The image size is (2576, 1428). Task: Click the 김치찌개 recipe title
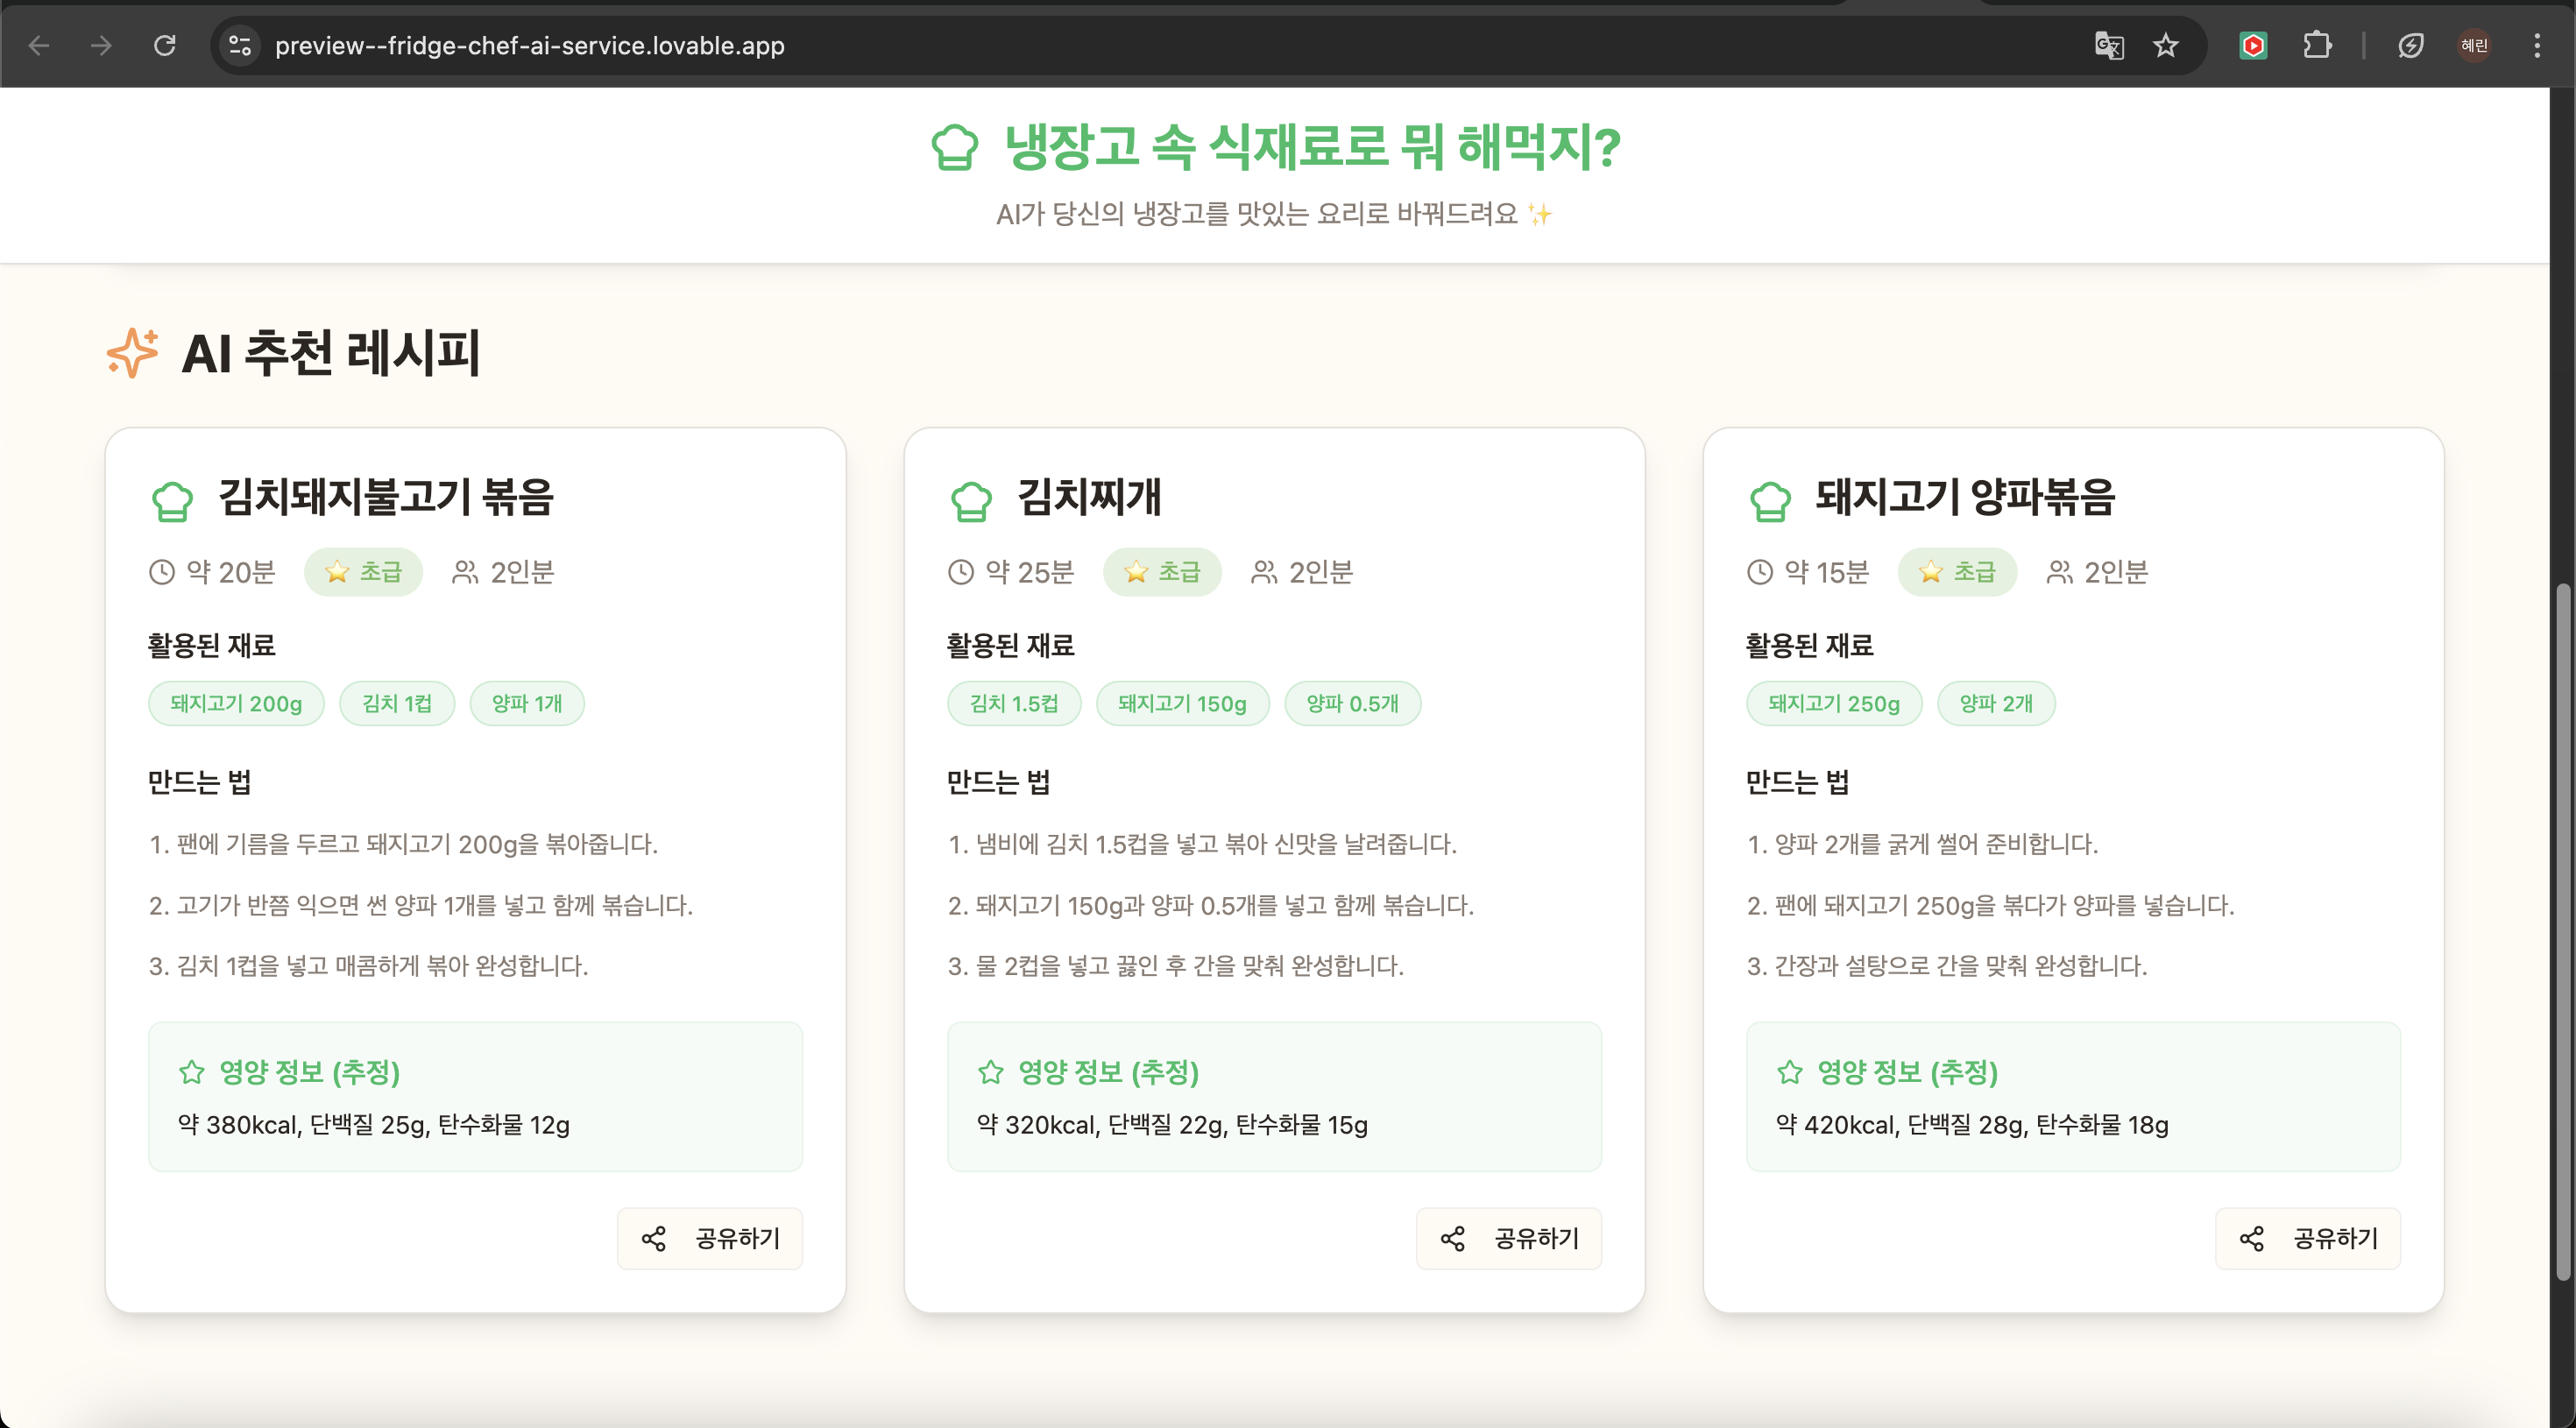(x=1088, y=497)
